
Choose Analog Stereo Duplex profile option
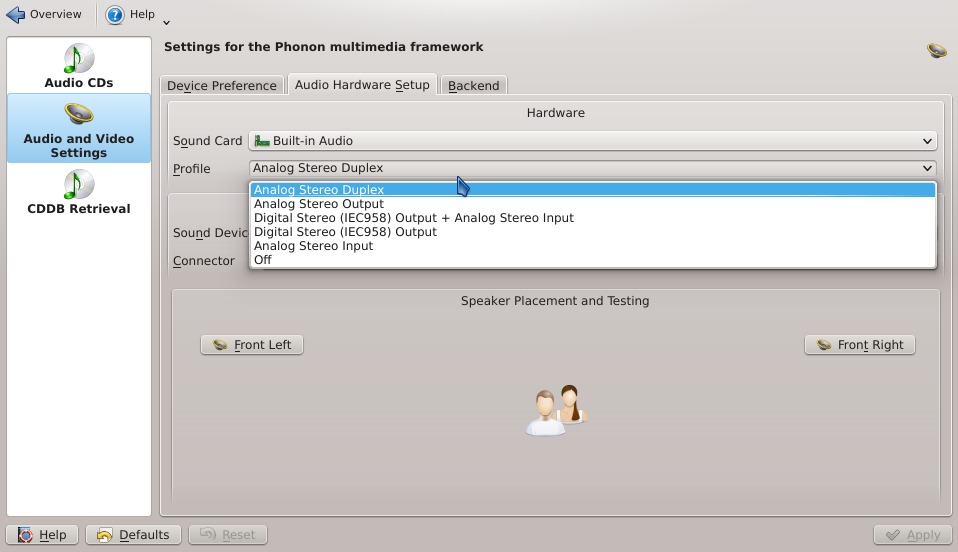coord(593,190)
